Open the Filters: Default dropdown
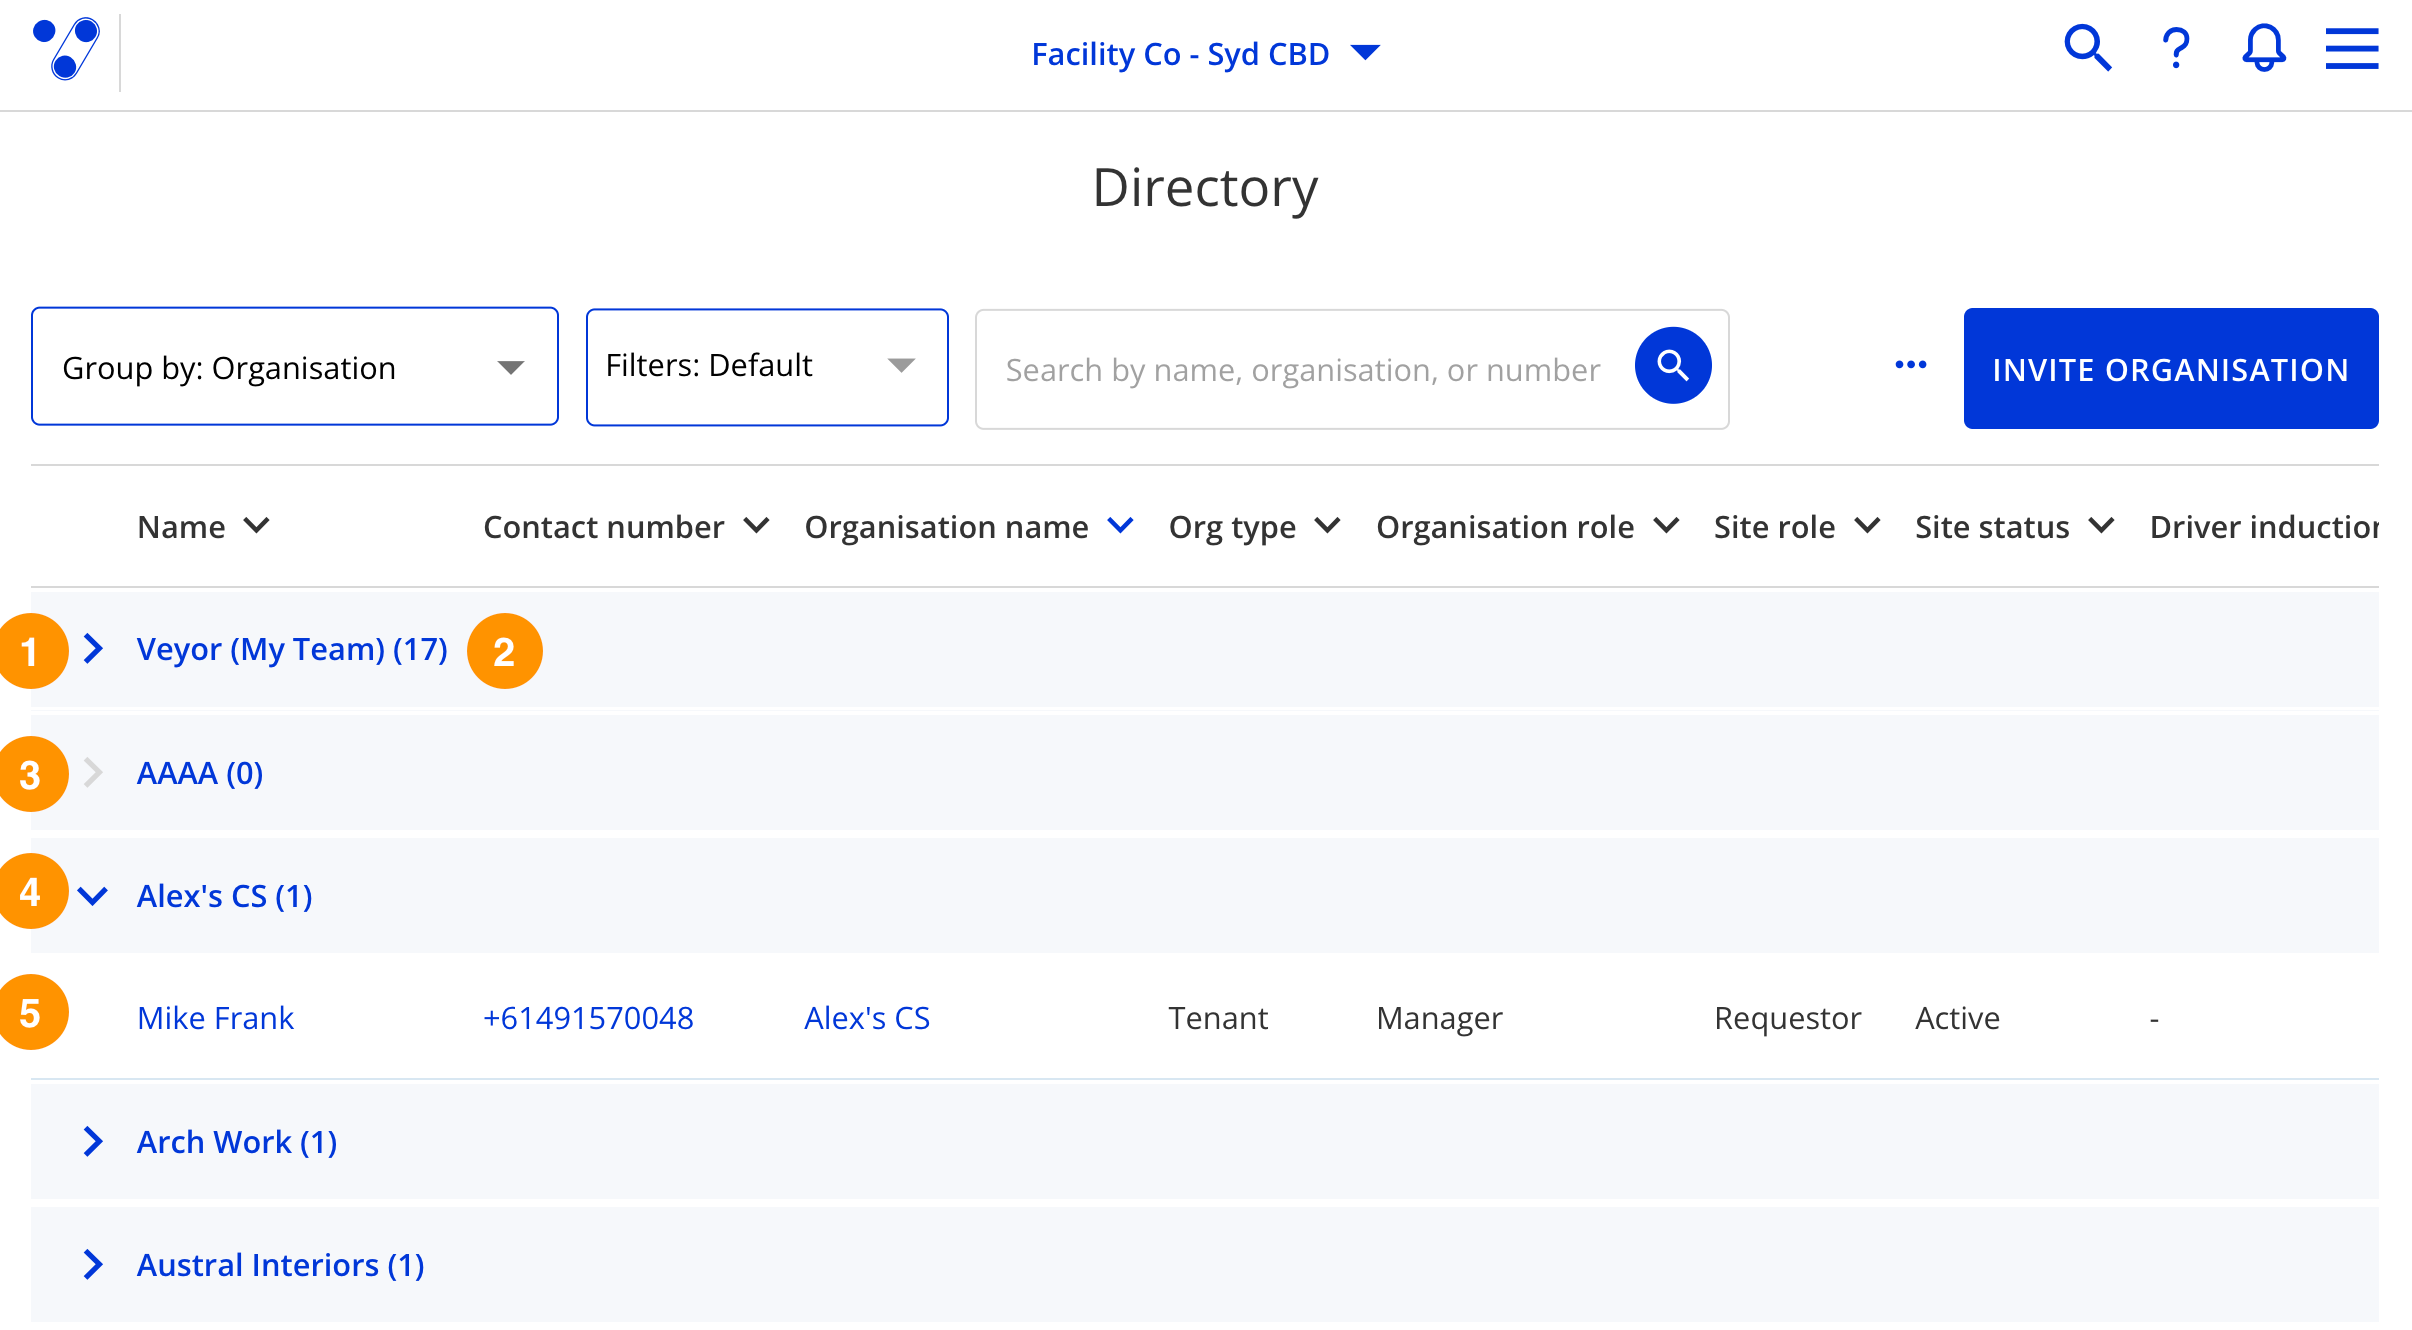 click(x=766, y=366)
